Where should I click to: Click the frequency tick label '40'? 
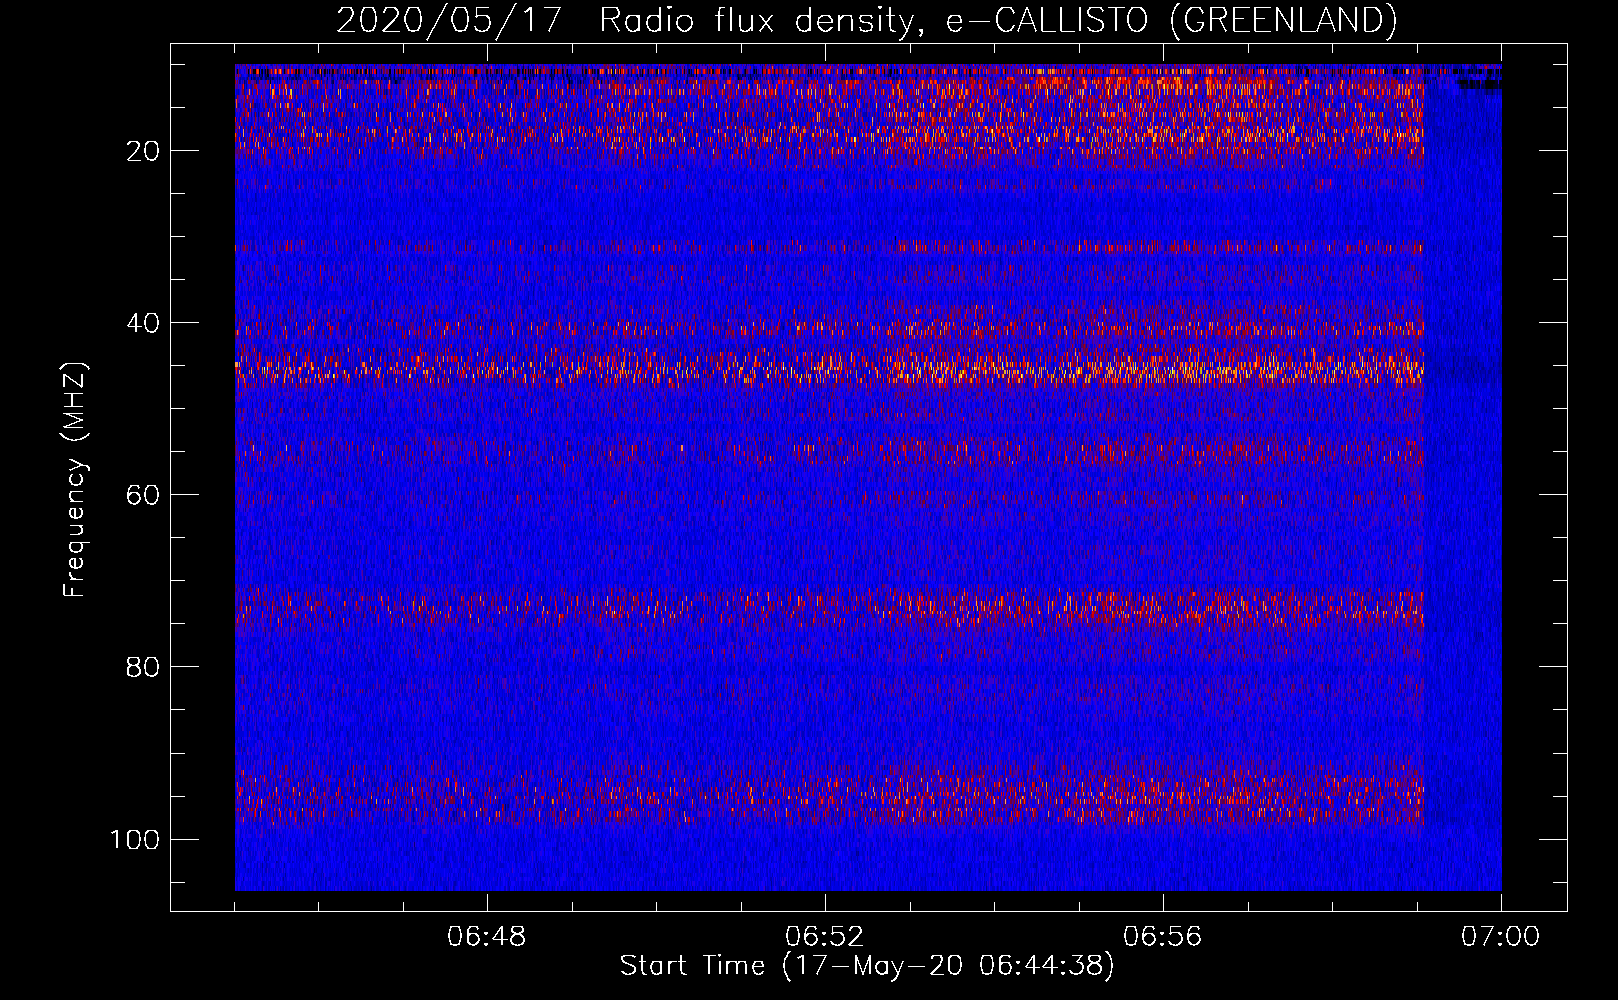[x=143, y=323]
